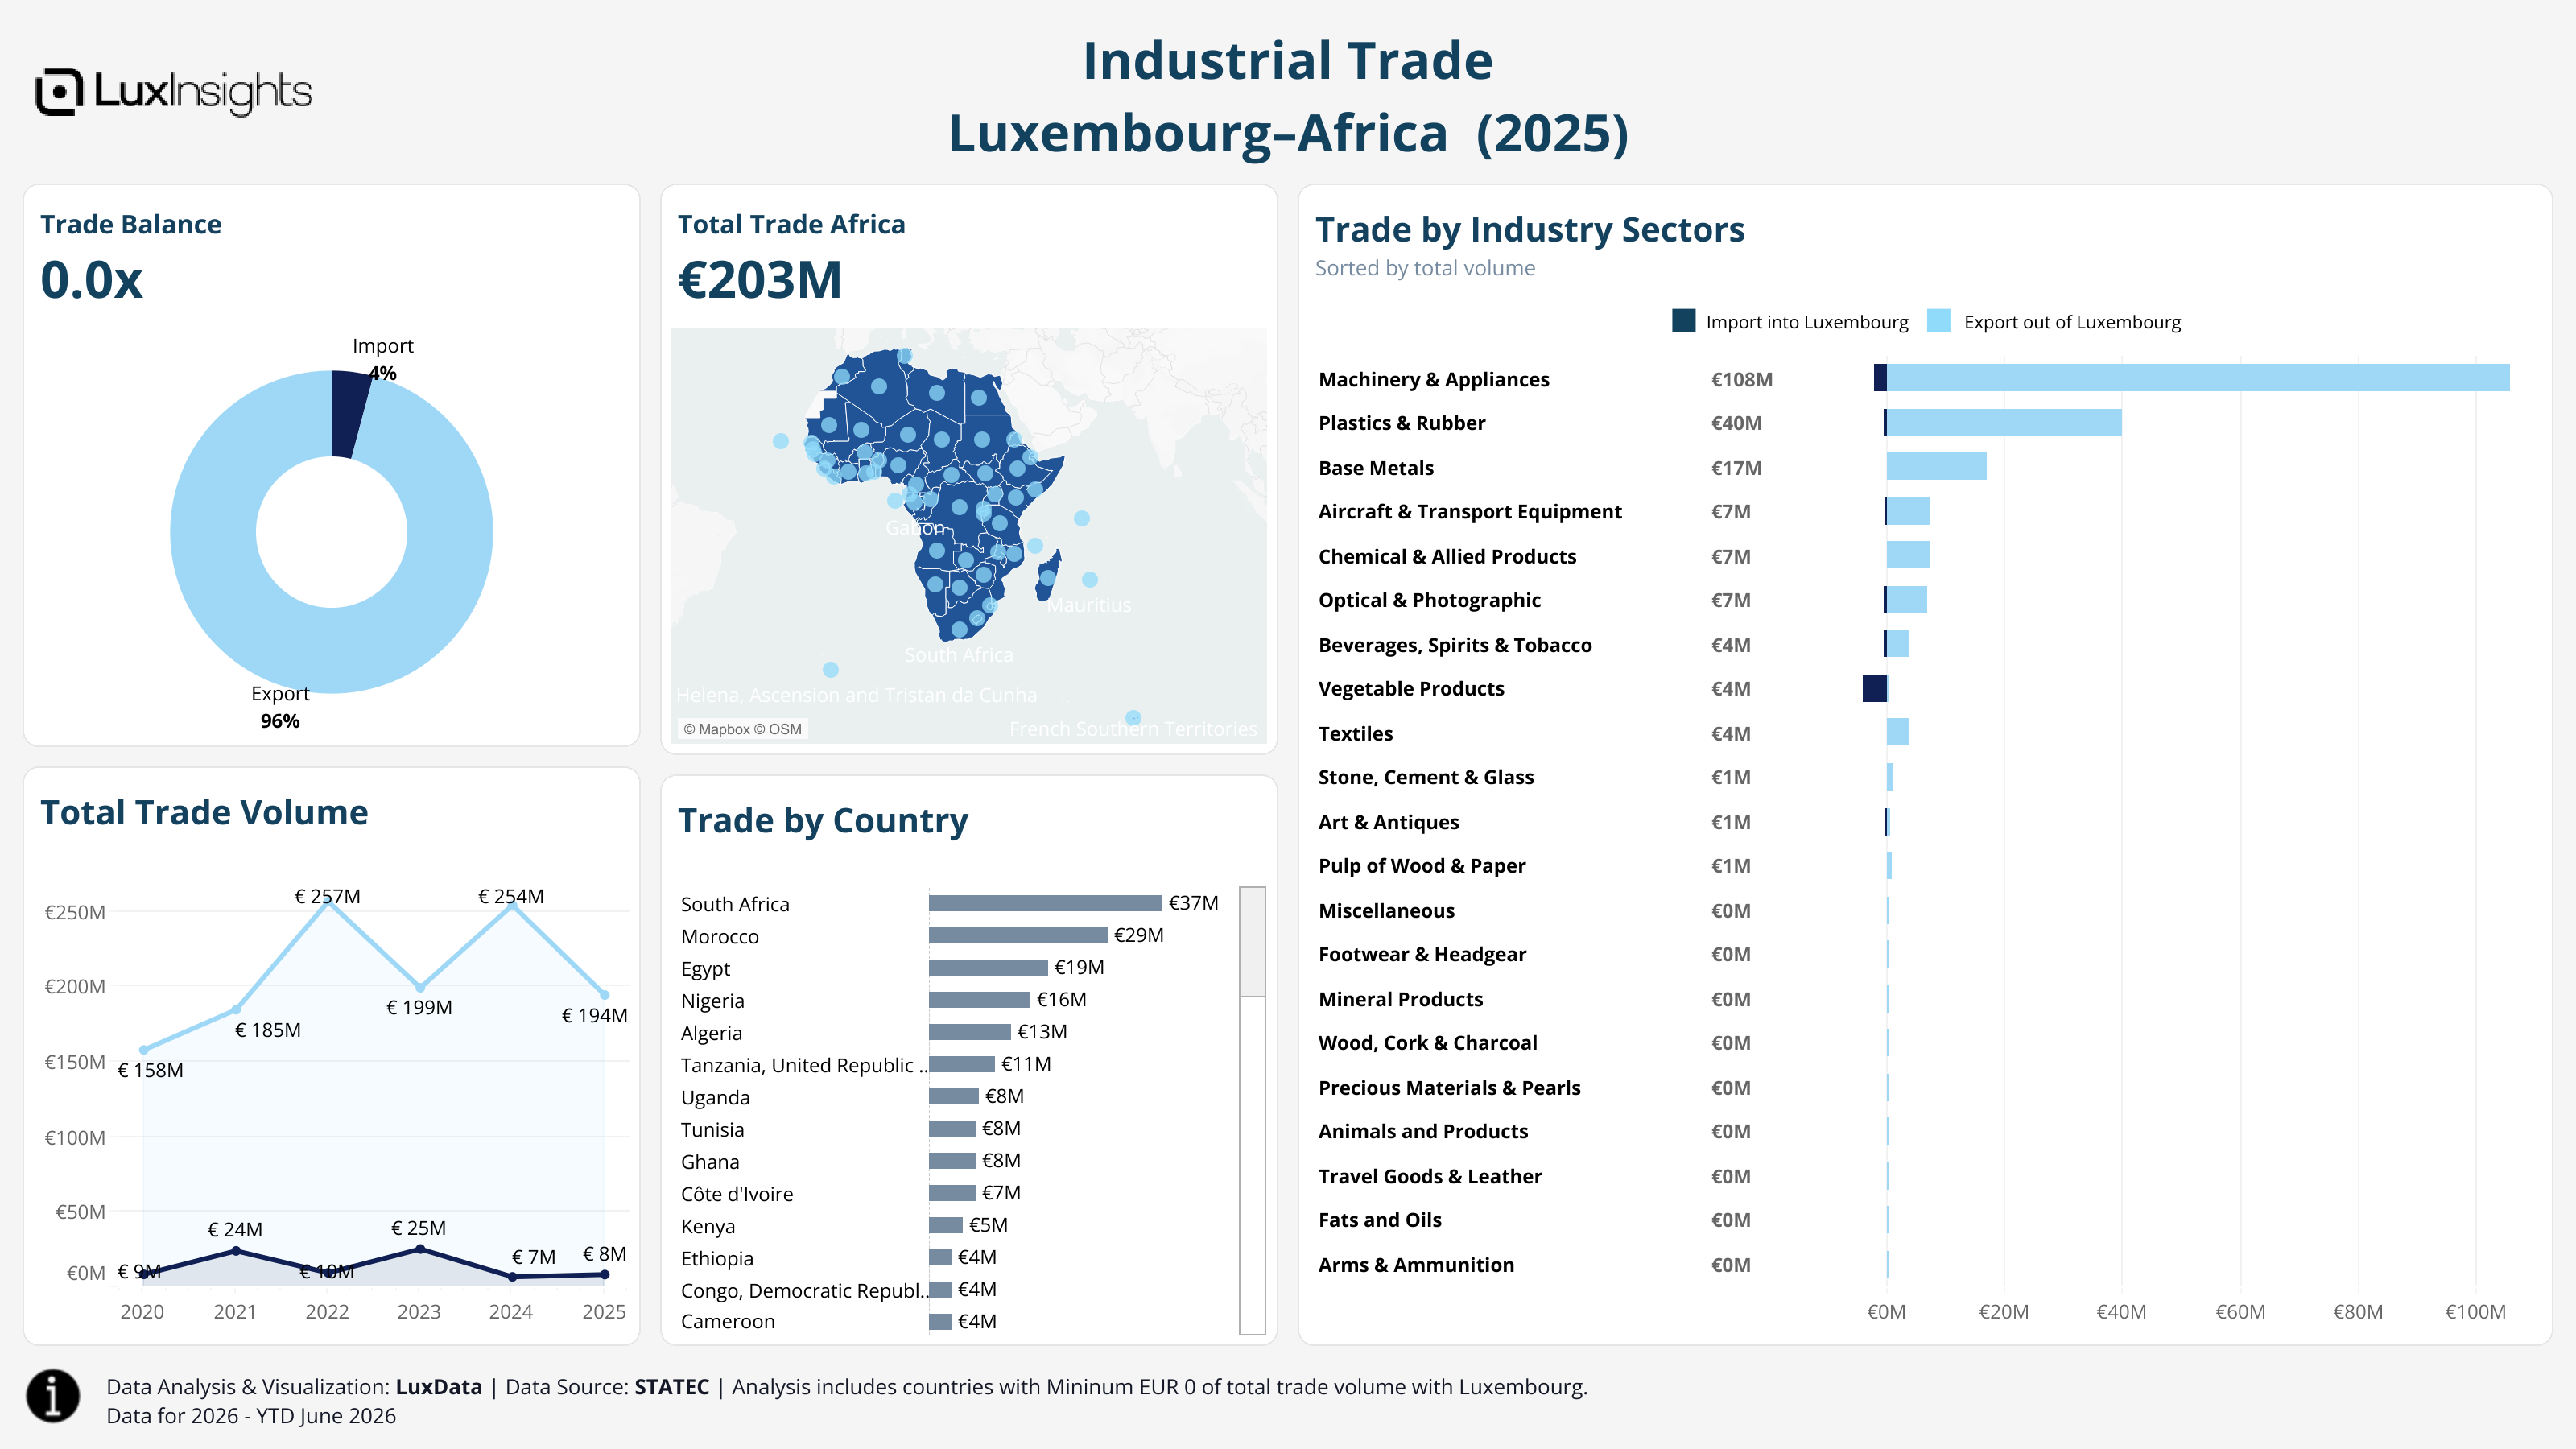Click the Algeria €13M bar
Image resolution: width=2576 pixels, height=1449 pixels.
970,1032
